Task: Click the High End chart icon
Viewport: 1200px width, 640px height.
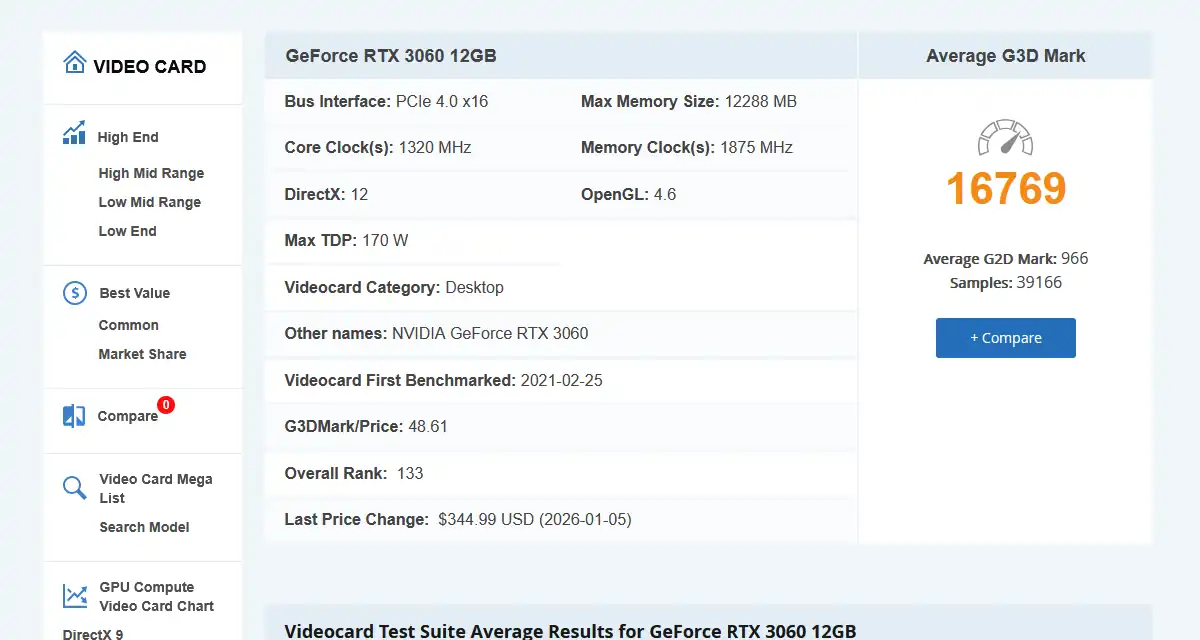Action: click(74, 134)
